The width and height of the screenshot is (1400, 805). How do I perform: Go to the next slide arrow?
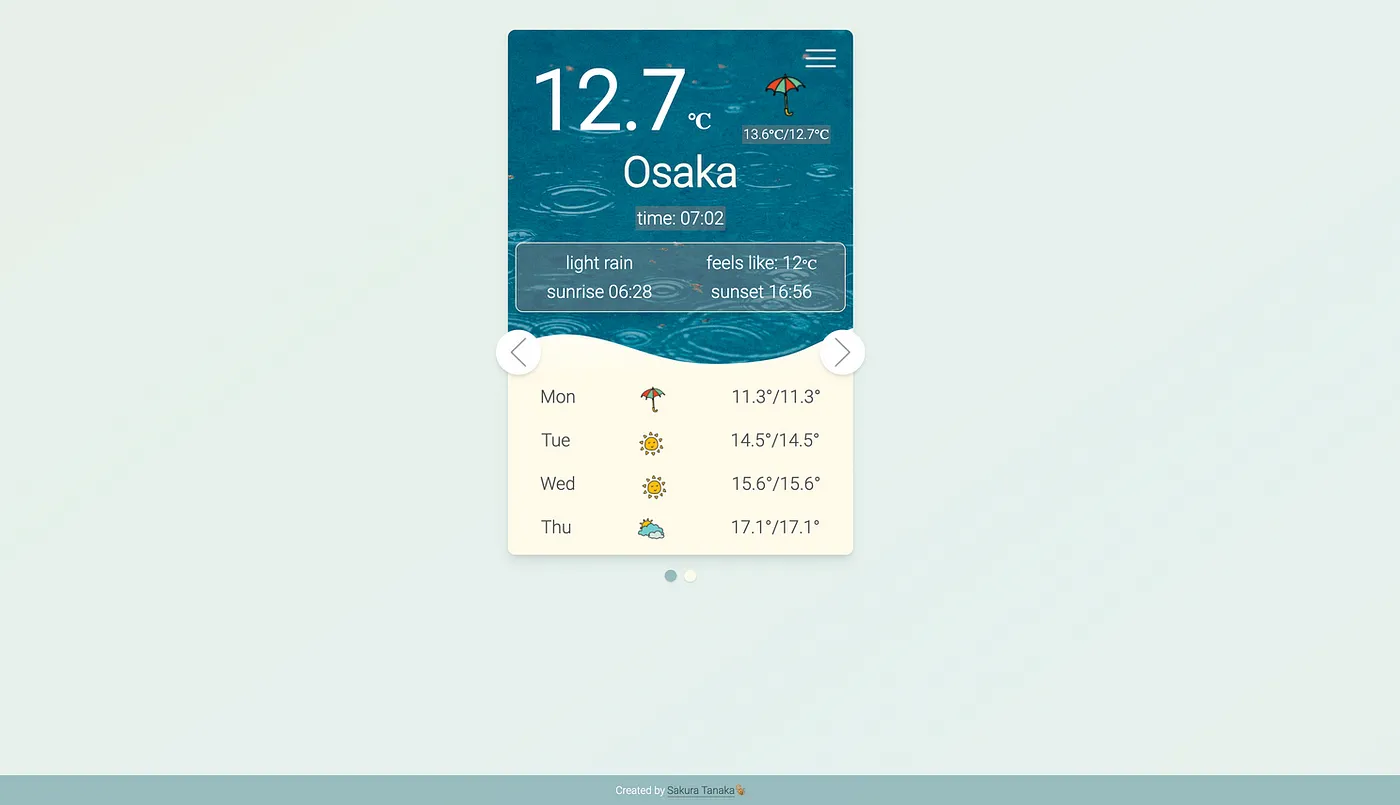tap(842, 352)
